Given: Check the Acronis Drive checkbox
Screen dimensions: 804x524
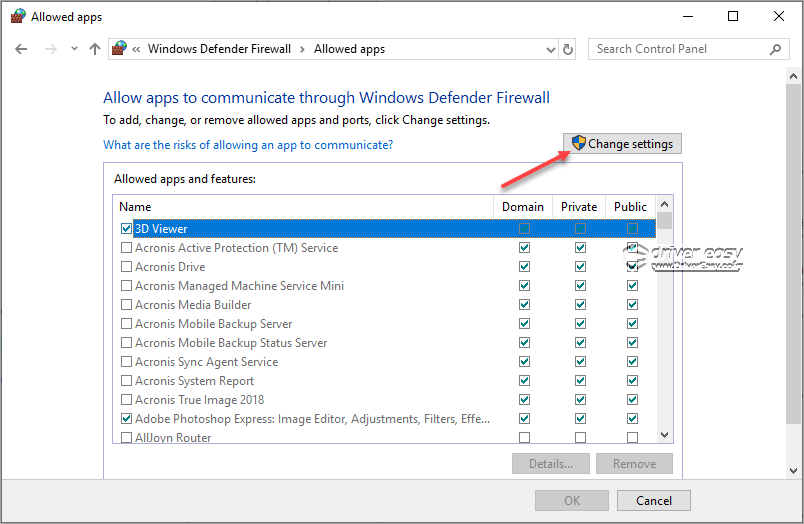Looking at the screenshot, I should pos(126,267).
